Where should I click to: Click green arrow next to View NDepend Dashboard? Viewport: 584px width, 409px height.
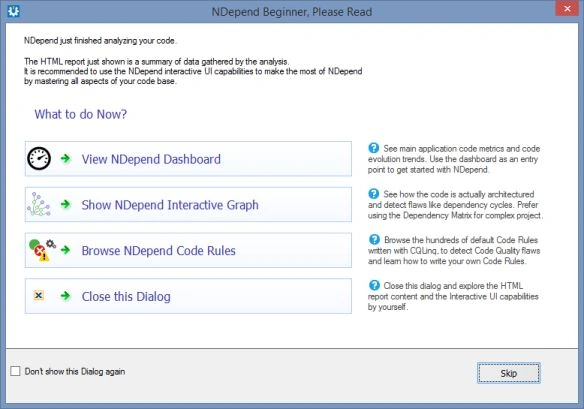66,158
